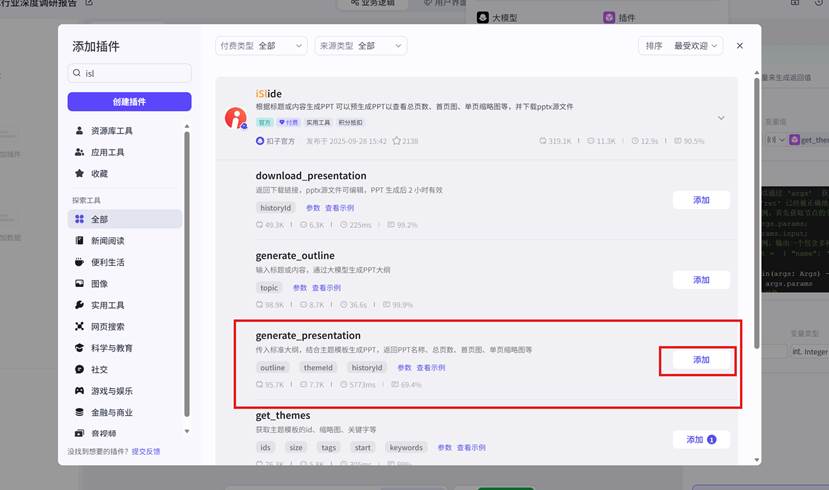Select the 全部 category
829x490 pixels.
click(125, 219)
